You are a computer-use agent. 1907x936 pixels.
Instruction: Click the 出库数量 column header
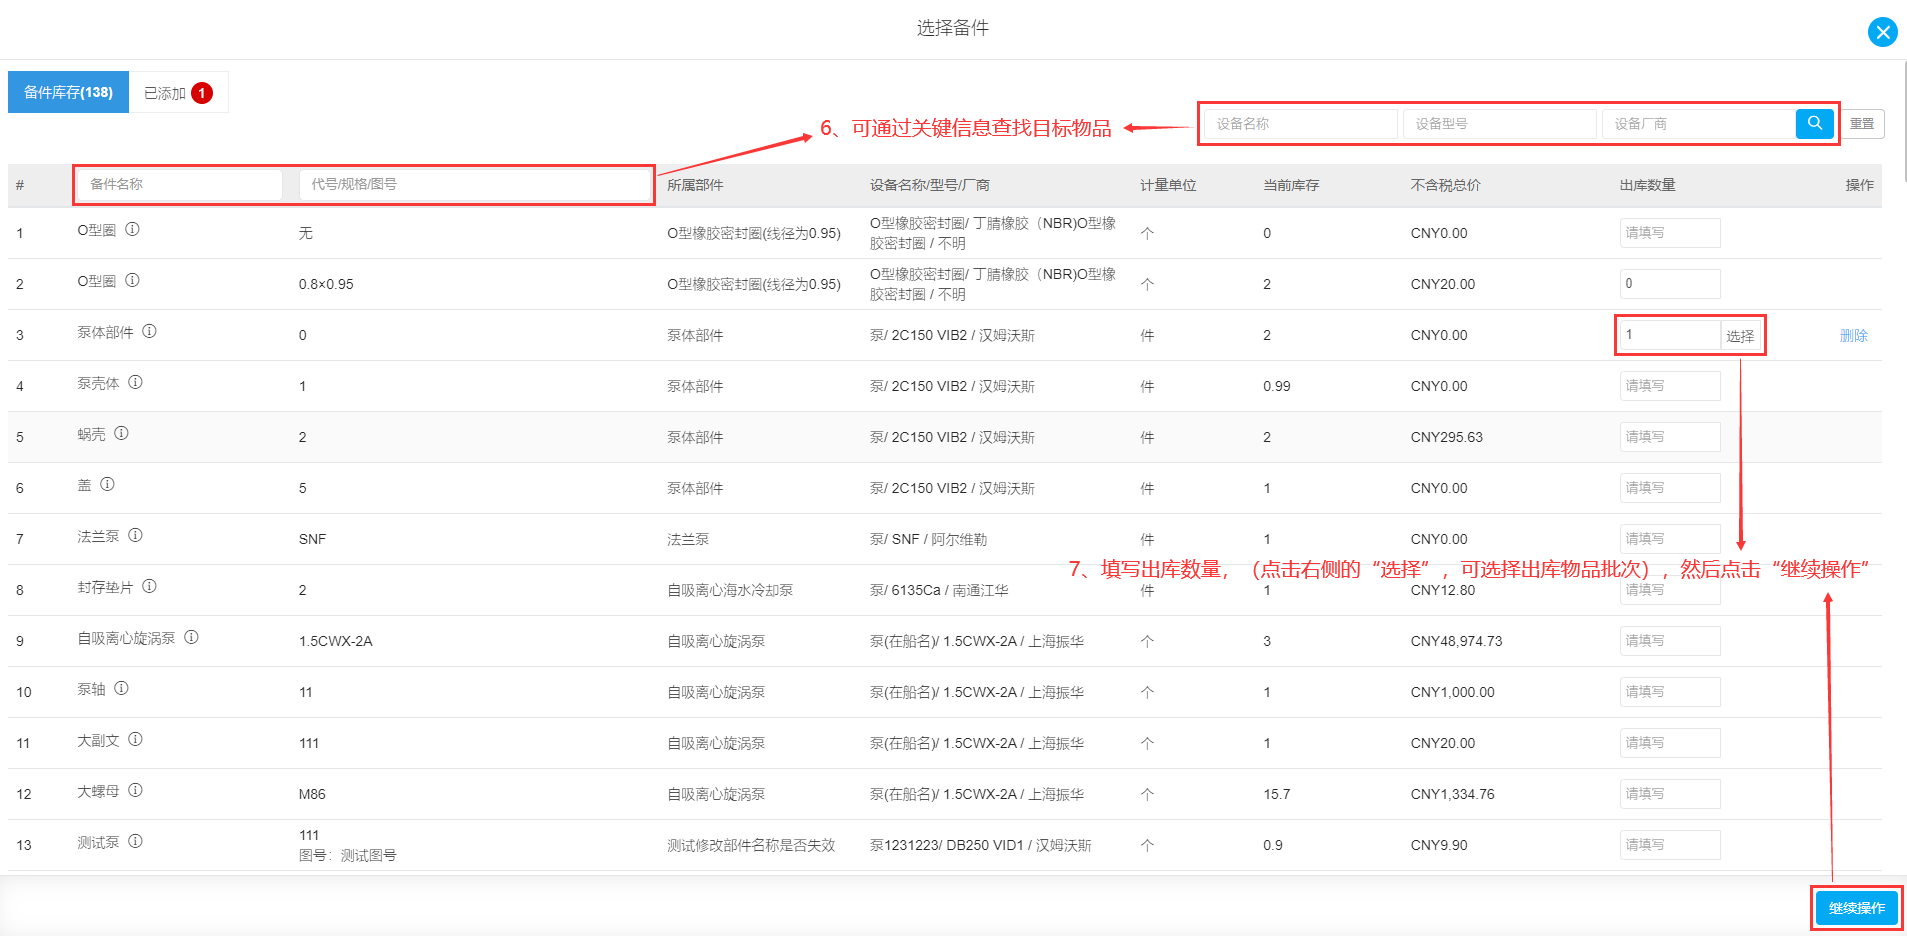point(1648,185)
